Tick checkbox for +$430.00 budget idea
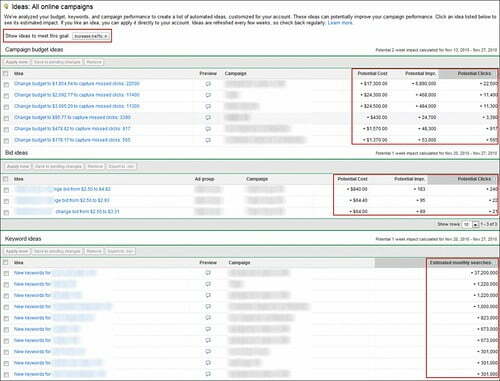This screenshot has height=381, width=500. tap(6, 118)
